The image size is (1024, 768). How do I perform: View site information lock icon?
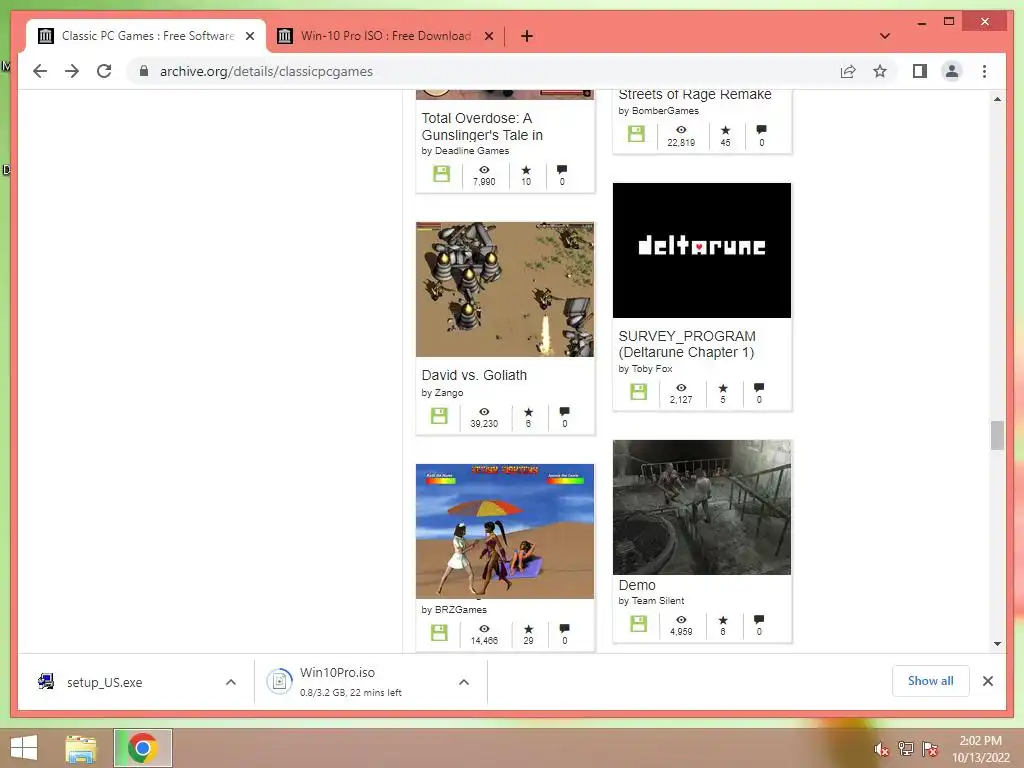(144, 71)
